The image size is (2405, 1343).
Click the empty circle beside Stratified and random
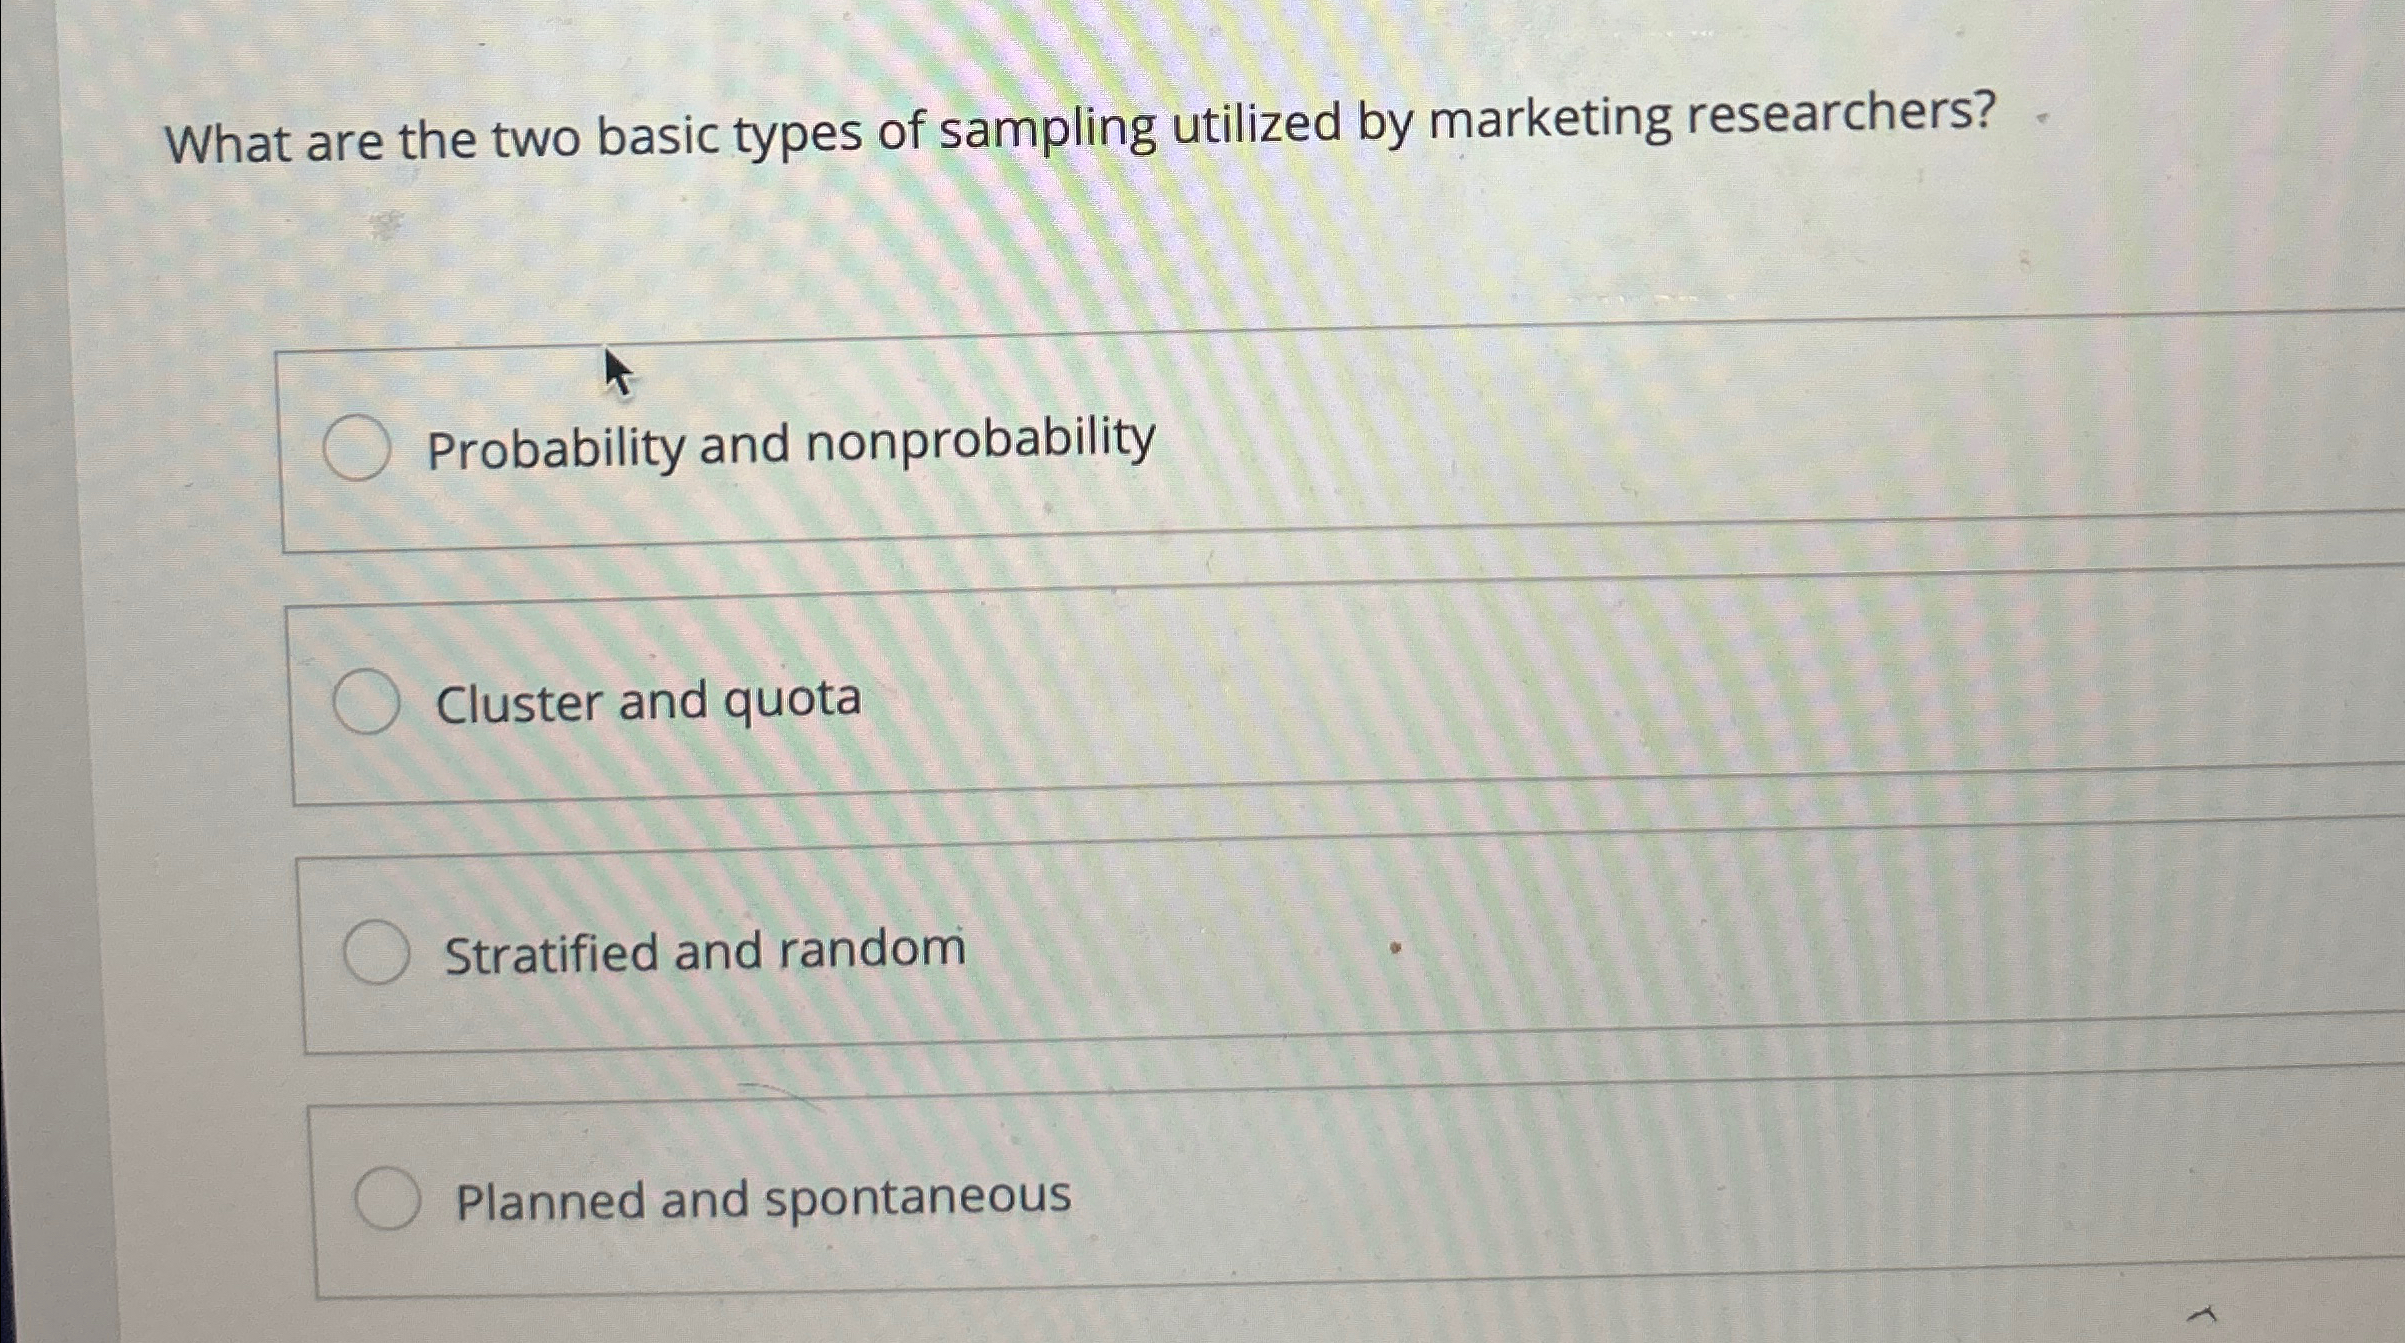pos(377,951)
